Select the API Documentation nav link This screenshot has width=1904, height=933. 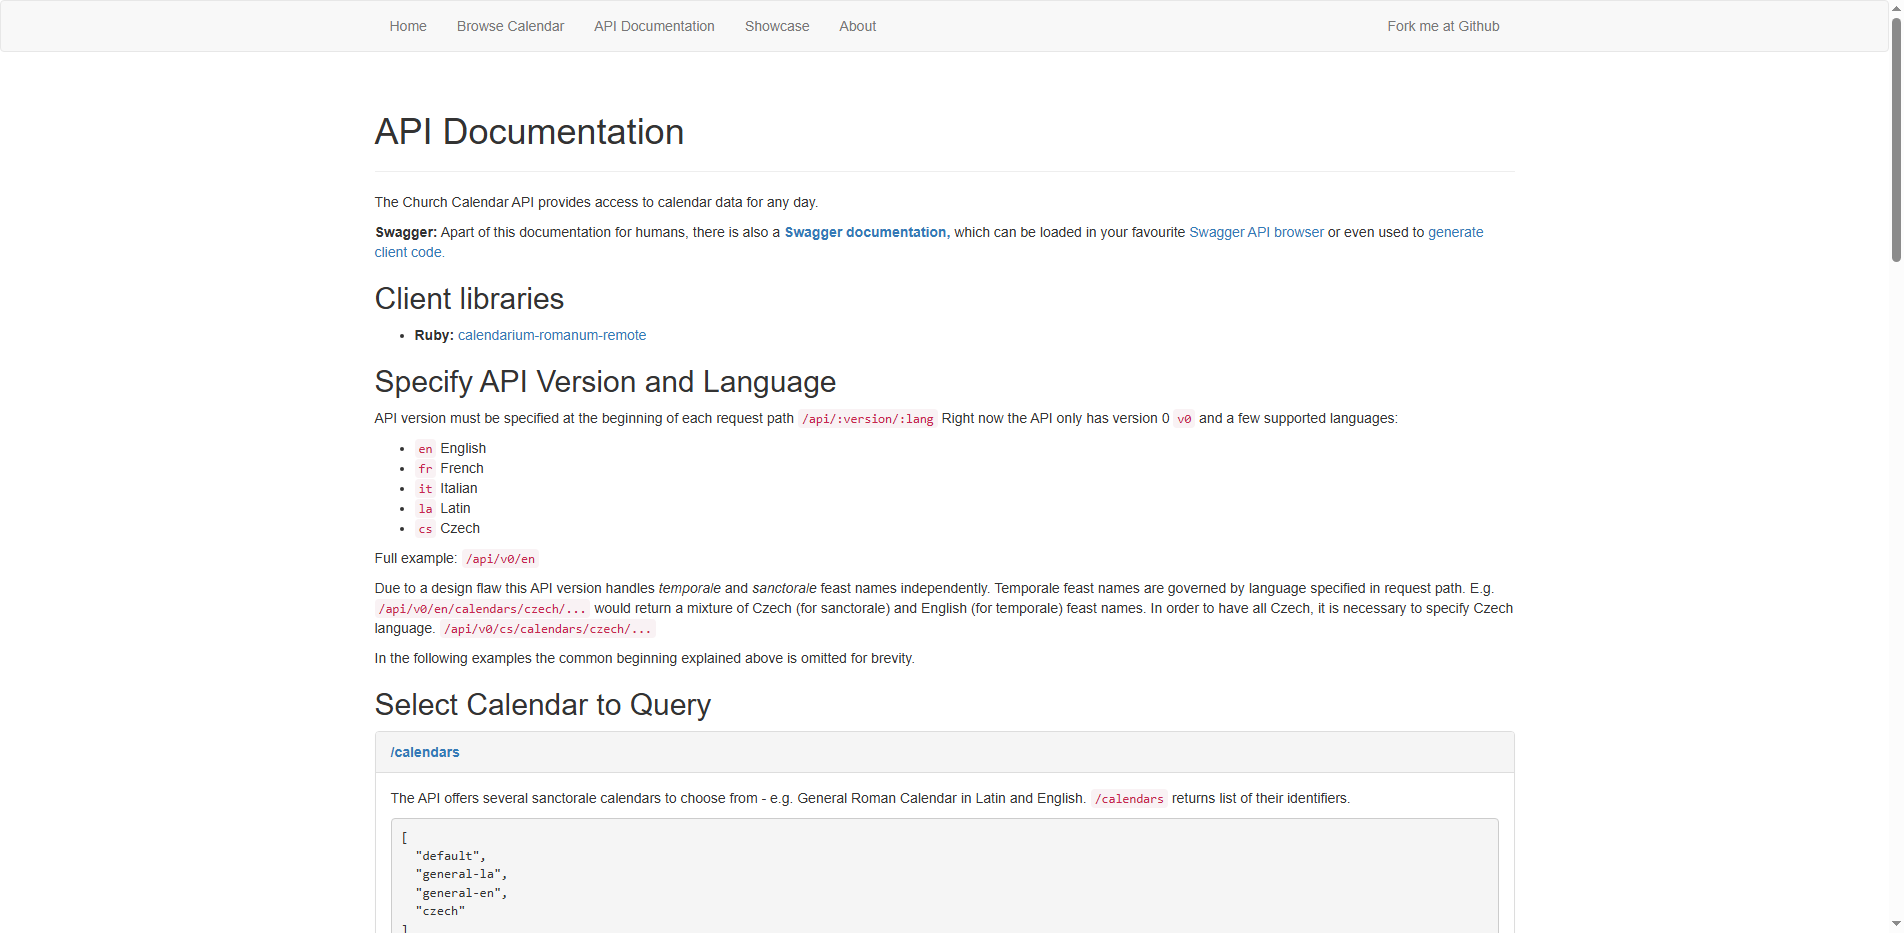[x=653, y=26]
